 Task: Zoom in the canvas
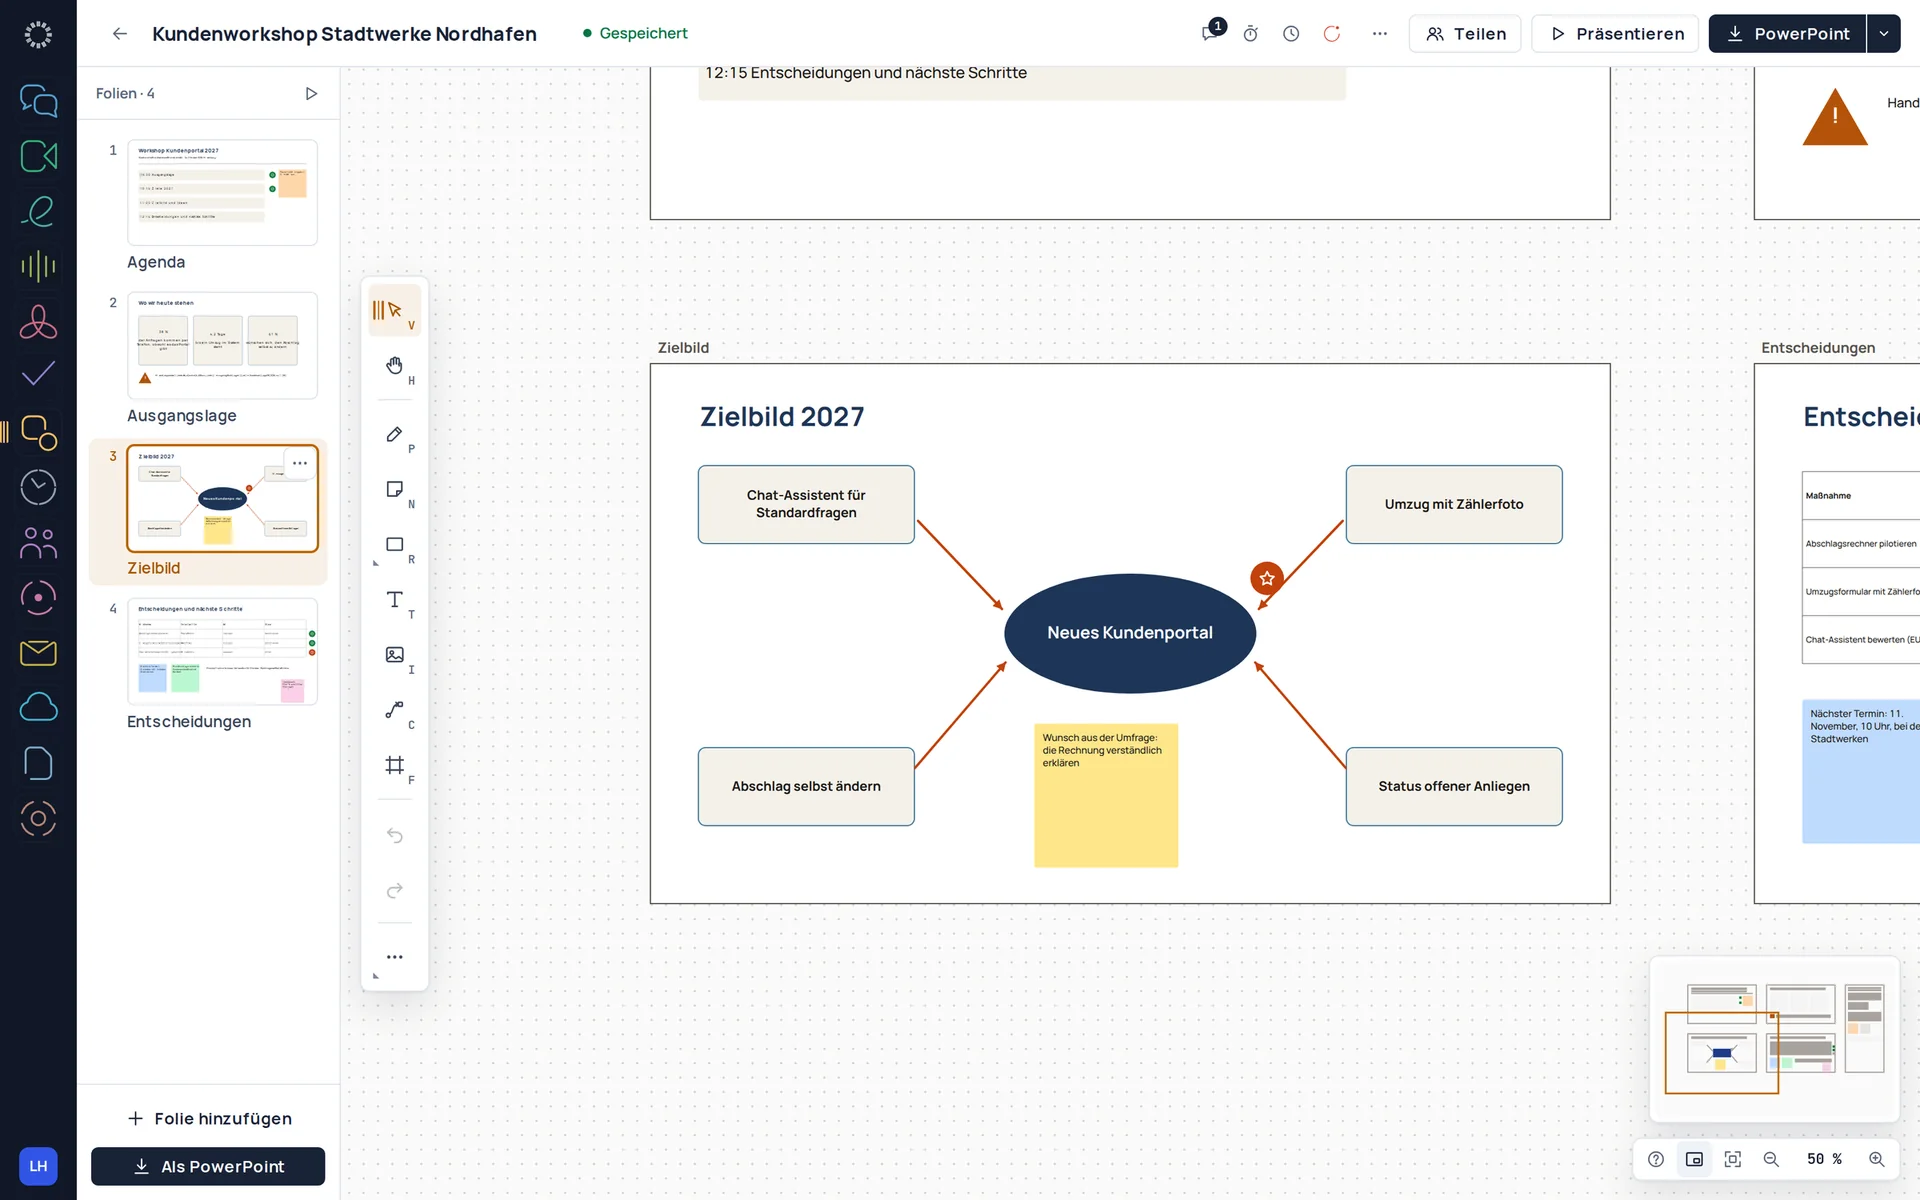pos(1877,1159)
